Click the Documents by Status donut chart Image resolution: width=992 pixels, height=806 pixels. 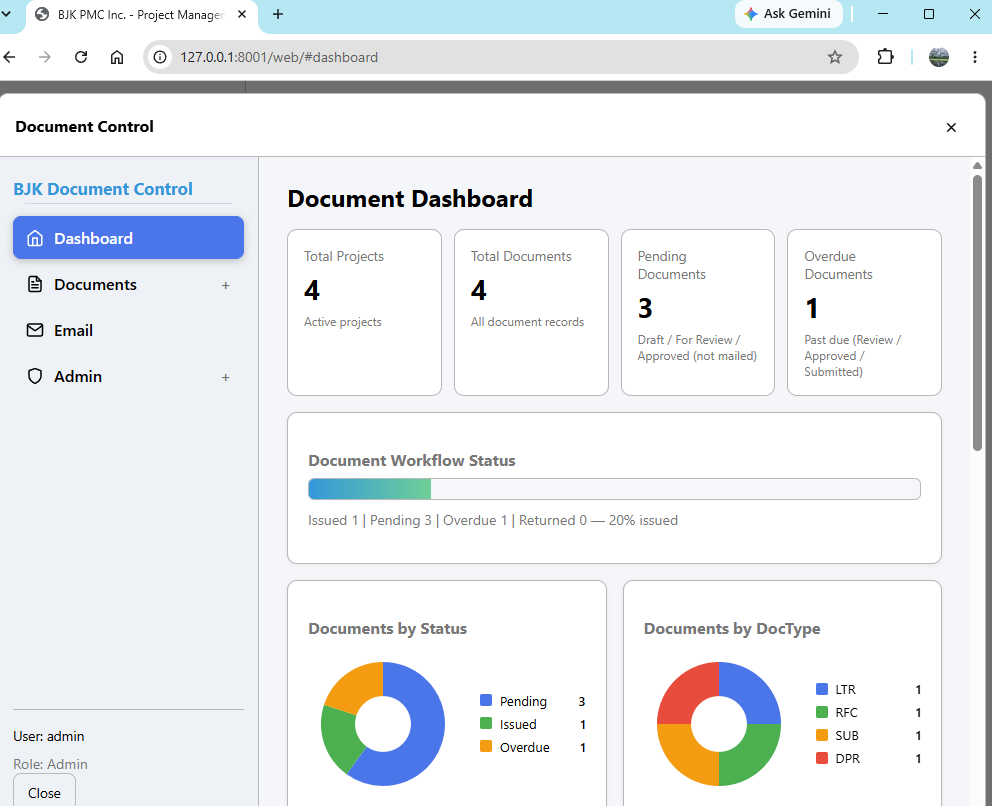coord(383,724)
